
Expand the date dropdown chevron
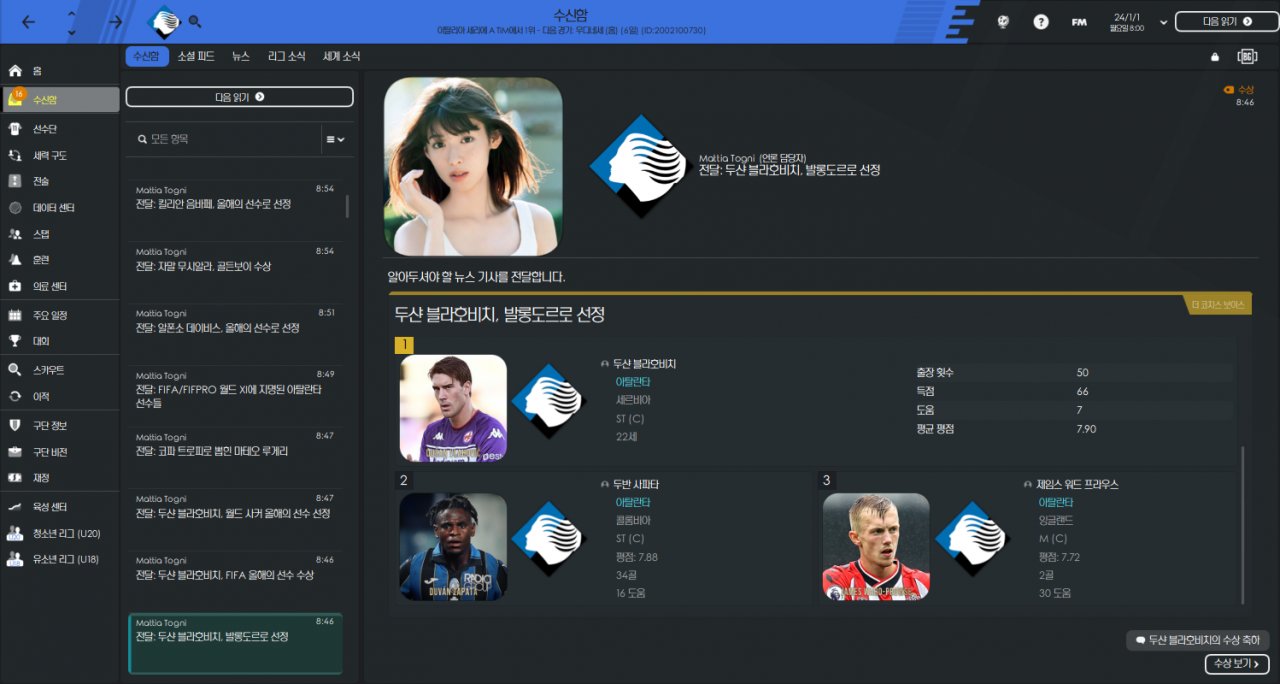coord(1164,22)
